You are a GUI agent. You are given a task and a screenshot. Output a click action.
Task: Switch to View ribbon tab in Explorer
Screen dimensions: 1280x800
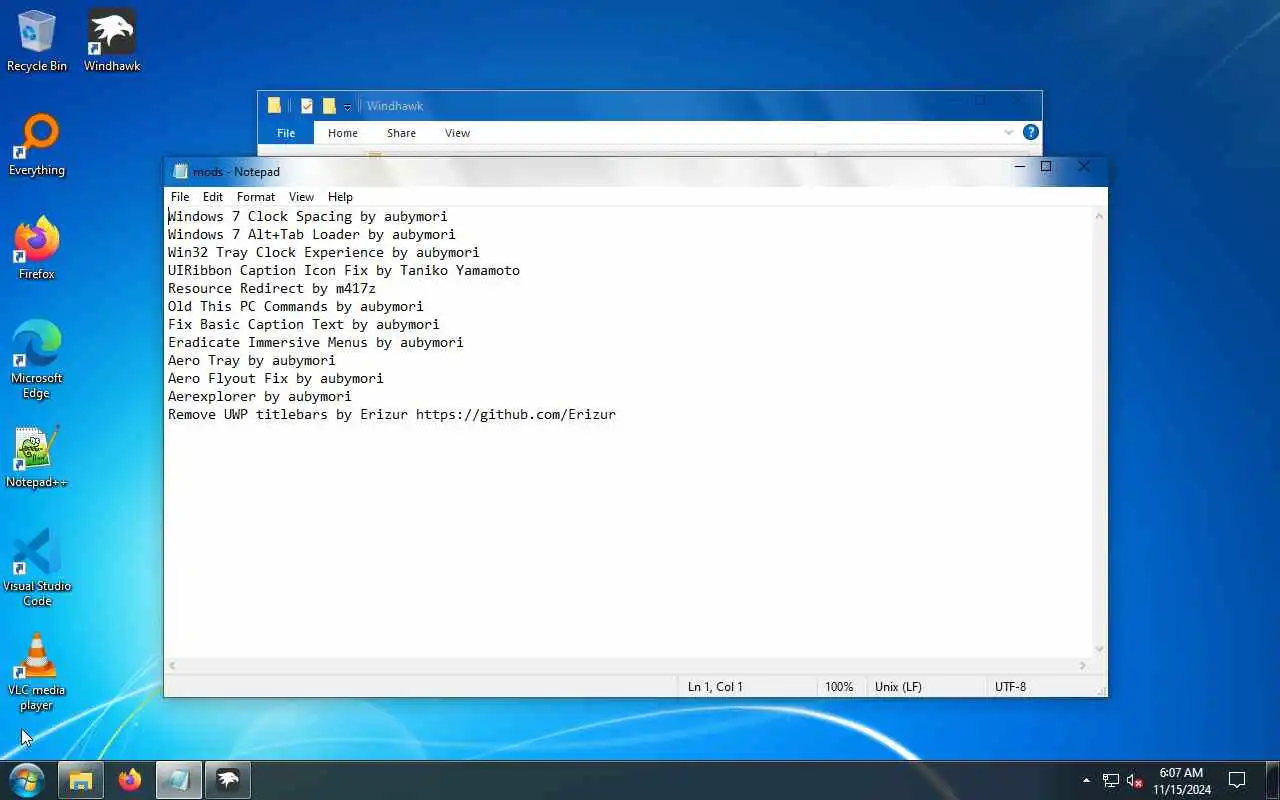(457, 133)
